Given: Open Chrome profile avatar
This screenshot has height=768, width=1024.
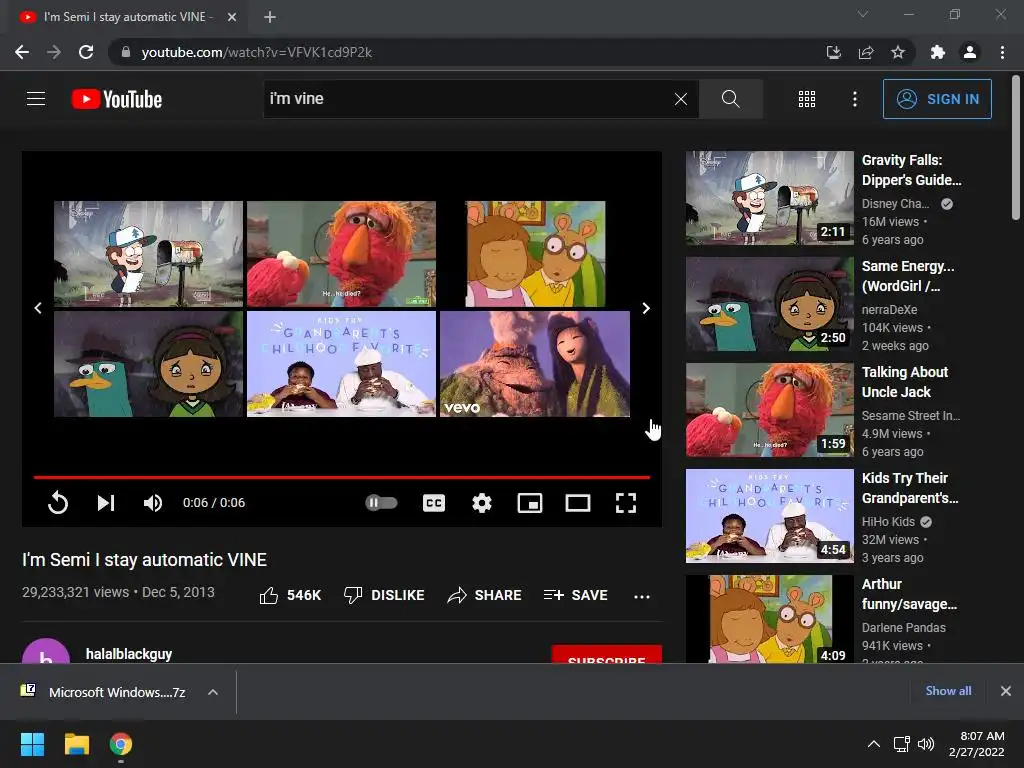Looking at the screenshot, I should [970, 52].
